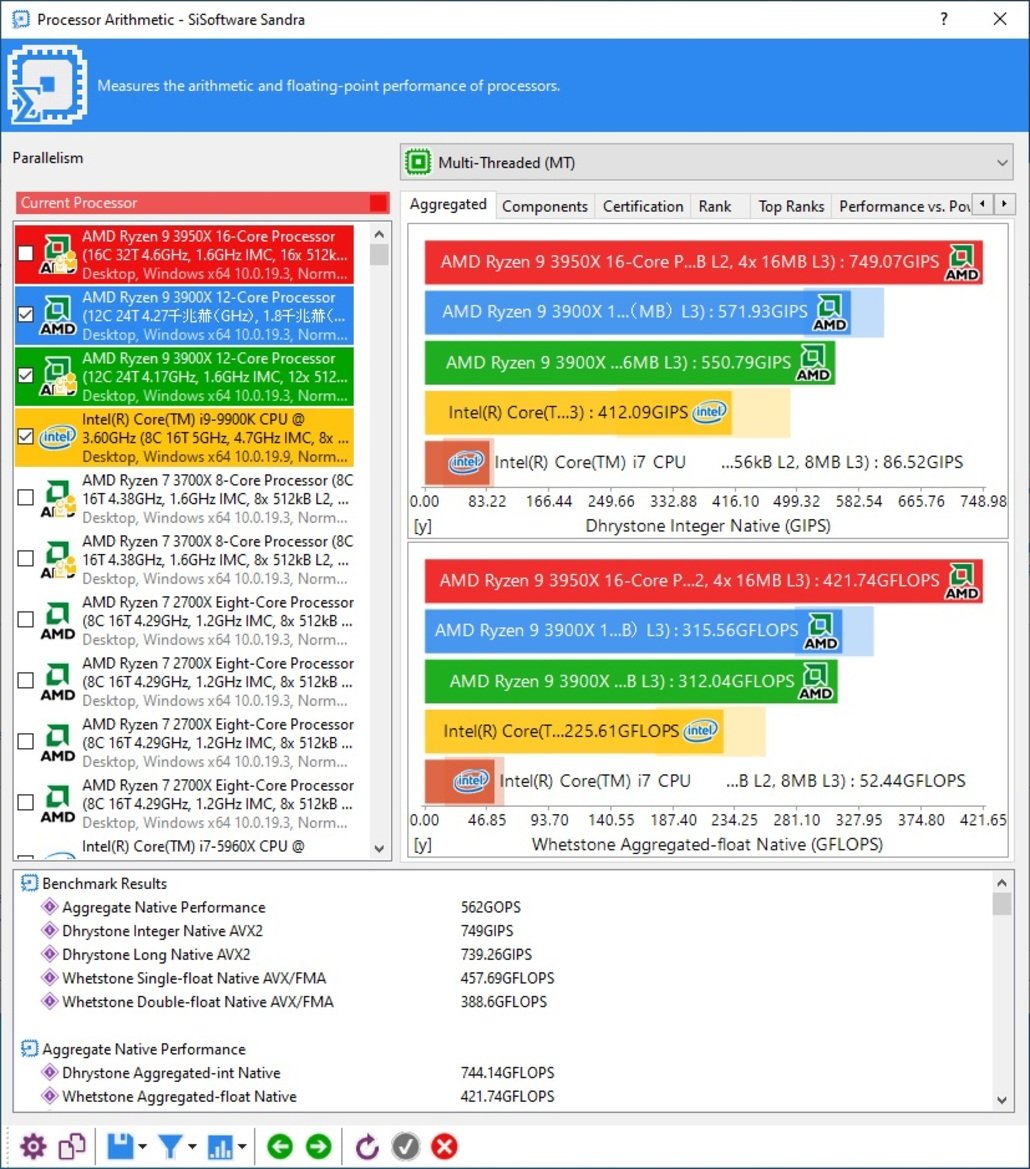The height and width of the screenshot is (1169, 1030).
Task: Select the green 312.04GFLOPS chart bar
Action: click(x=631, y=681)
